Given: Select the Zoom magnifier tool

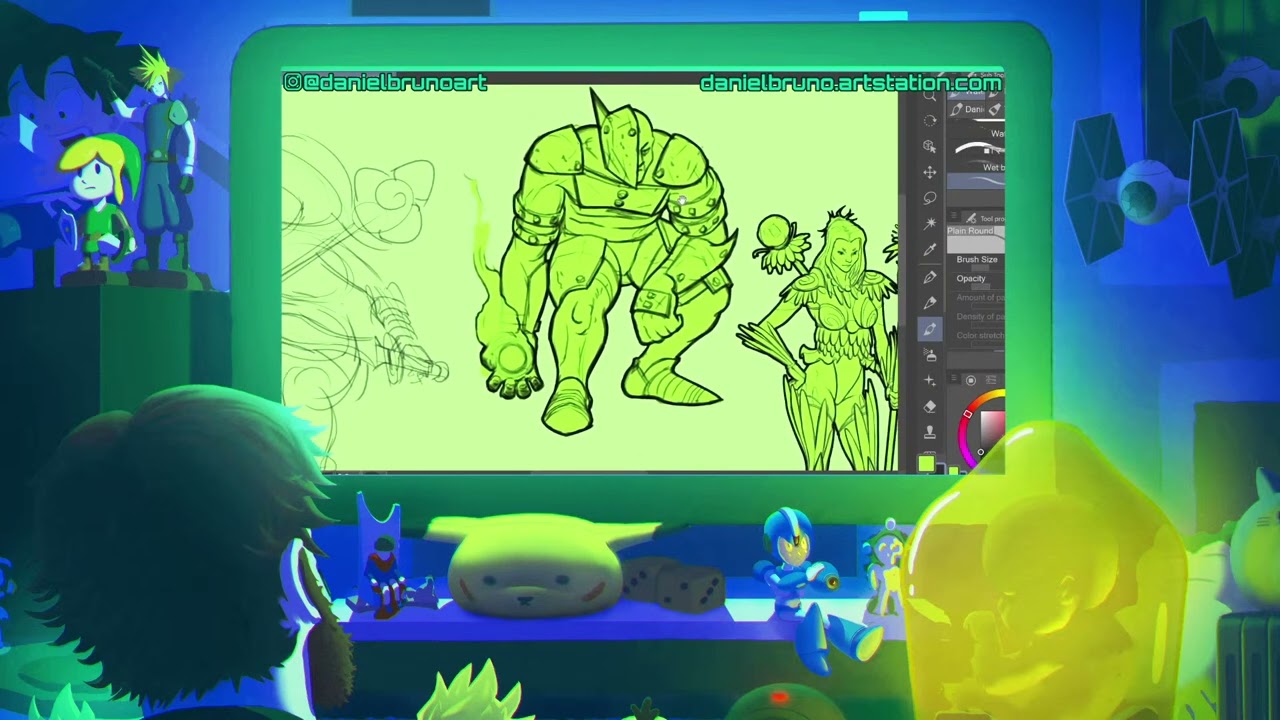Looking at the screenshot, I should (x=930, y=97).
